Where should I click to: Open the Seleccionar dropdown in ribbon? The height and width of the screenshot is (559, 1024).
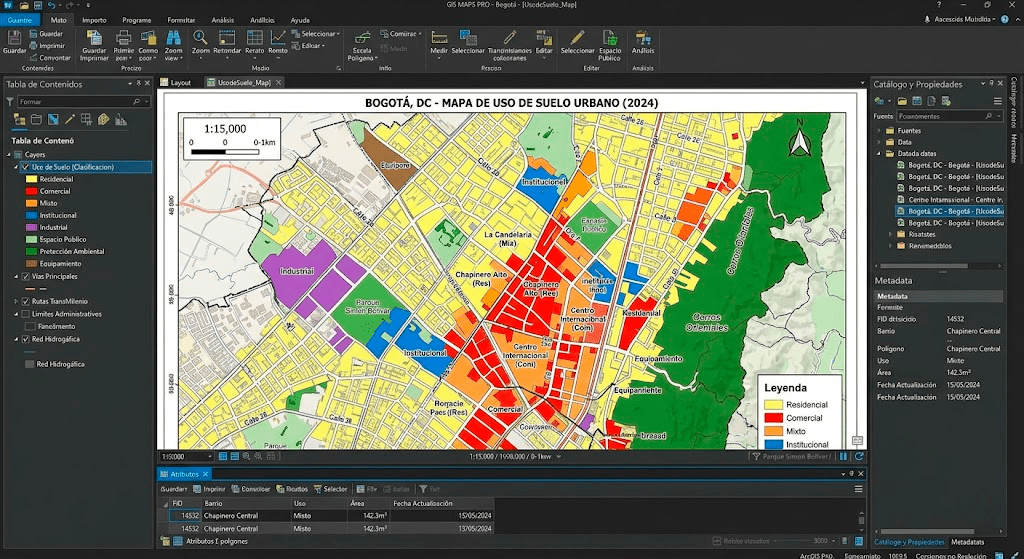click(316, 33)
